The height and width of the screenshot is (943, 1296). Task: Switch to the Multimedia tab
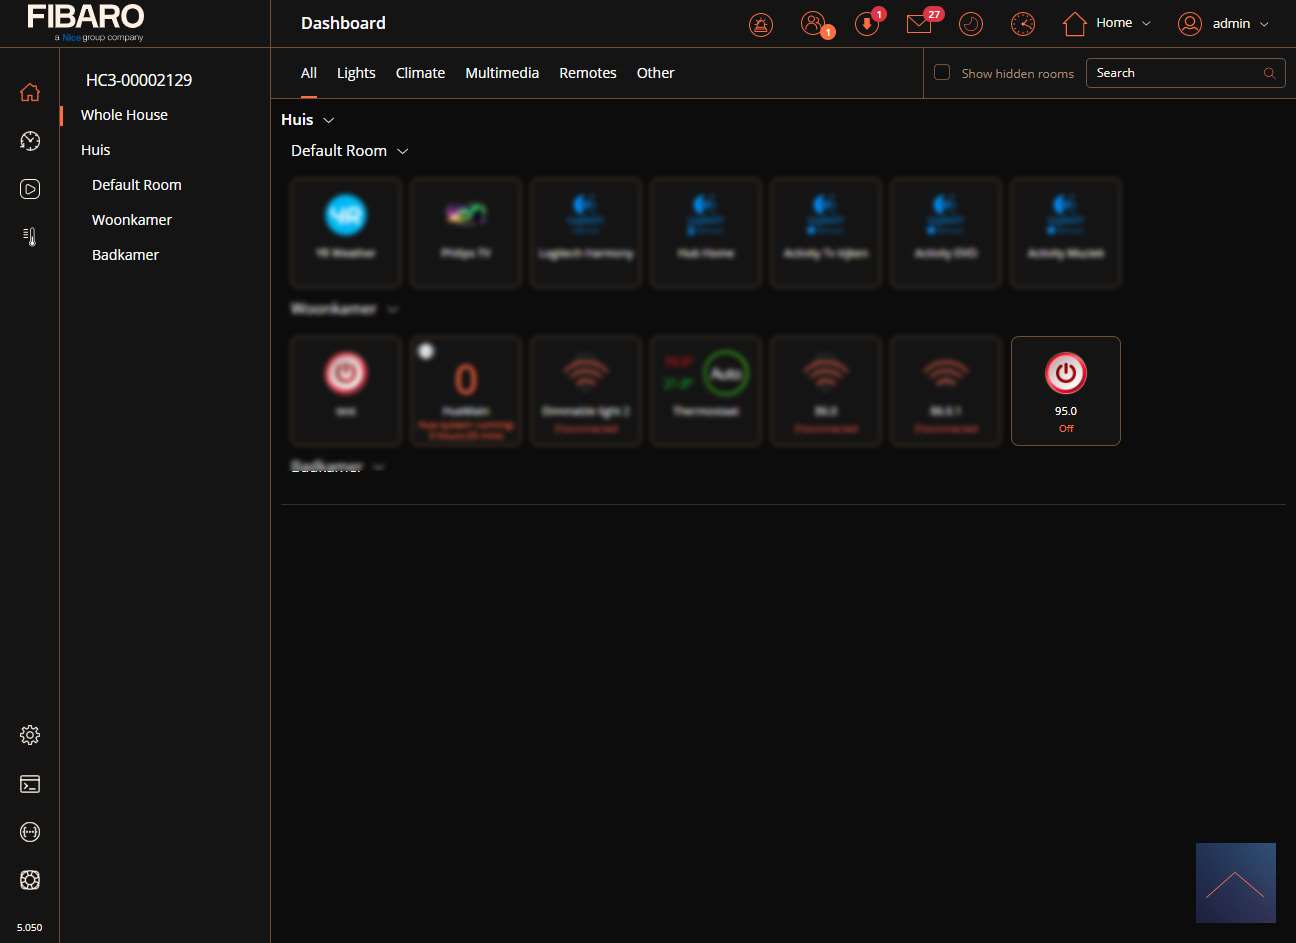click(502, 73)
